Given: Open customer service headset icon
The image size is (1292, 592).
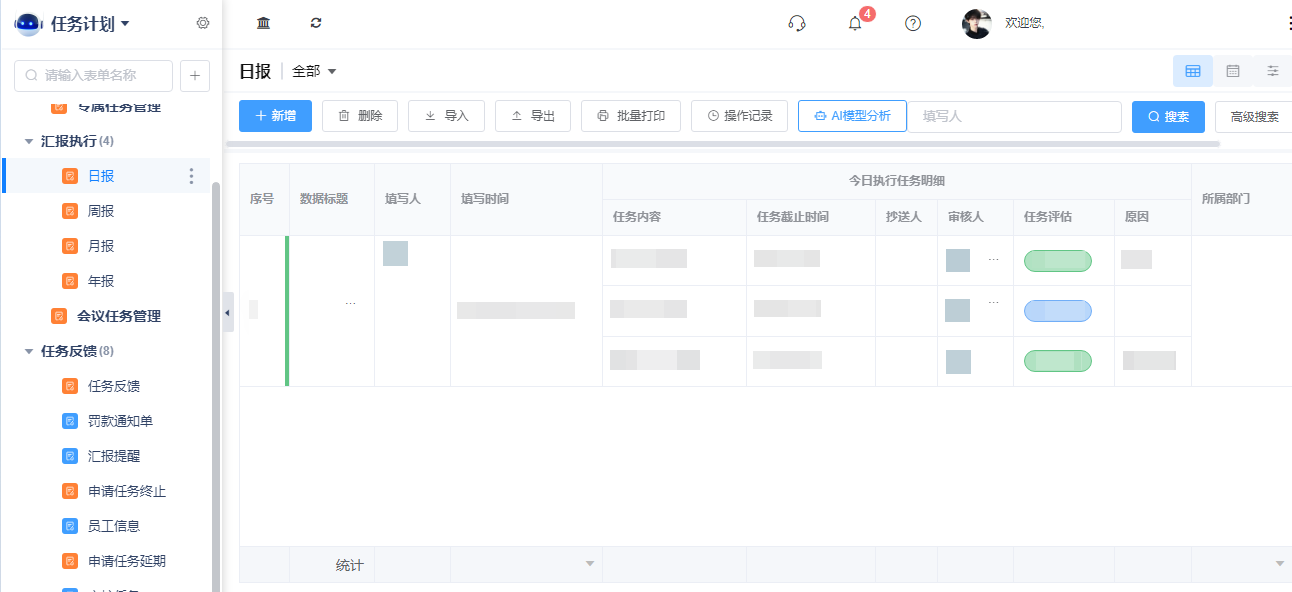Looking at the screenshot, I should [x=797, y=23].
